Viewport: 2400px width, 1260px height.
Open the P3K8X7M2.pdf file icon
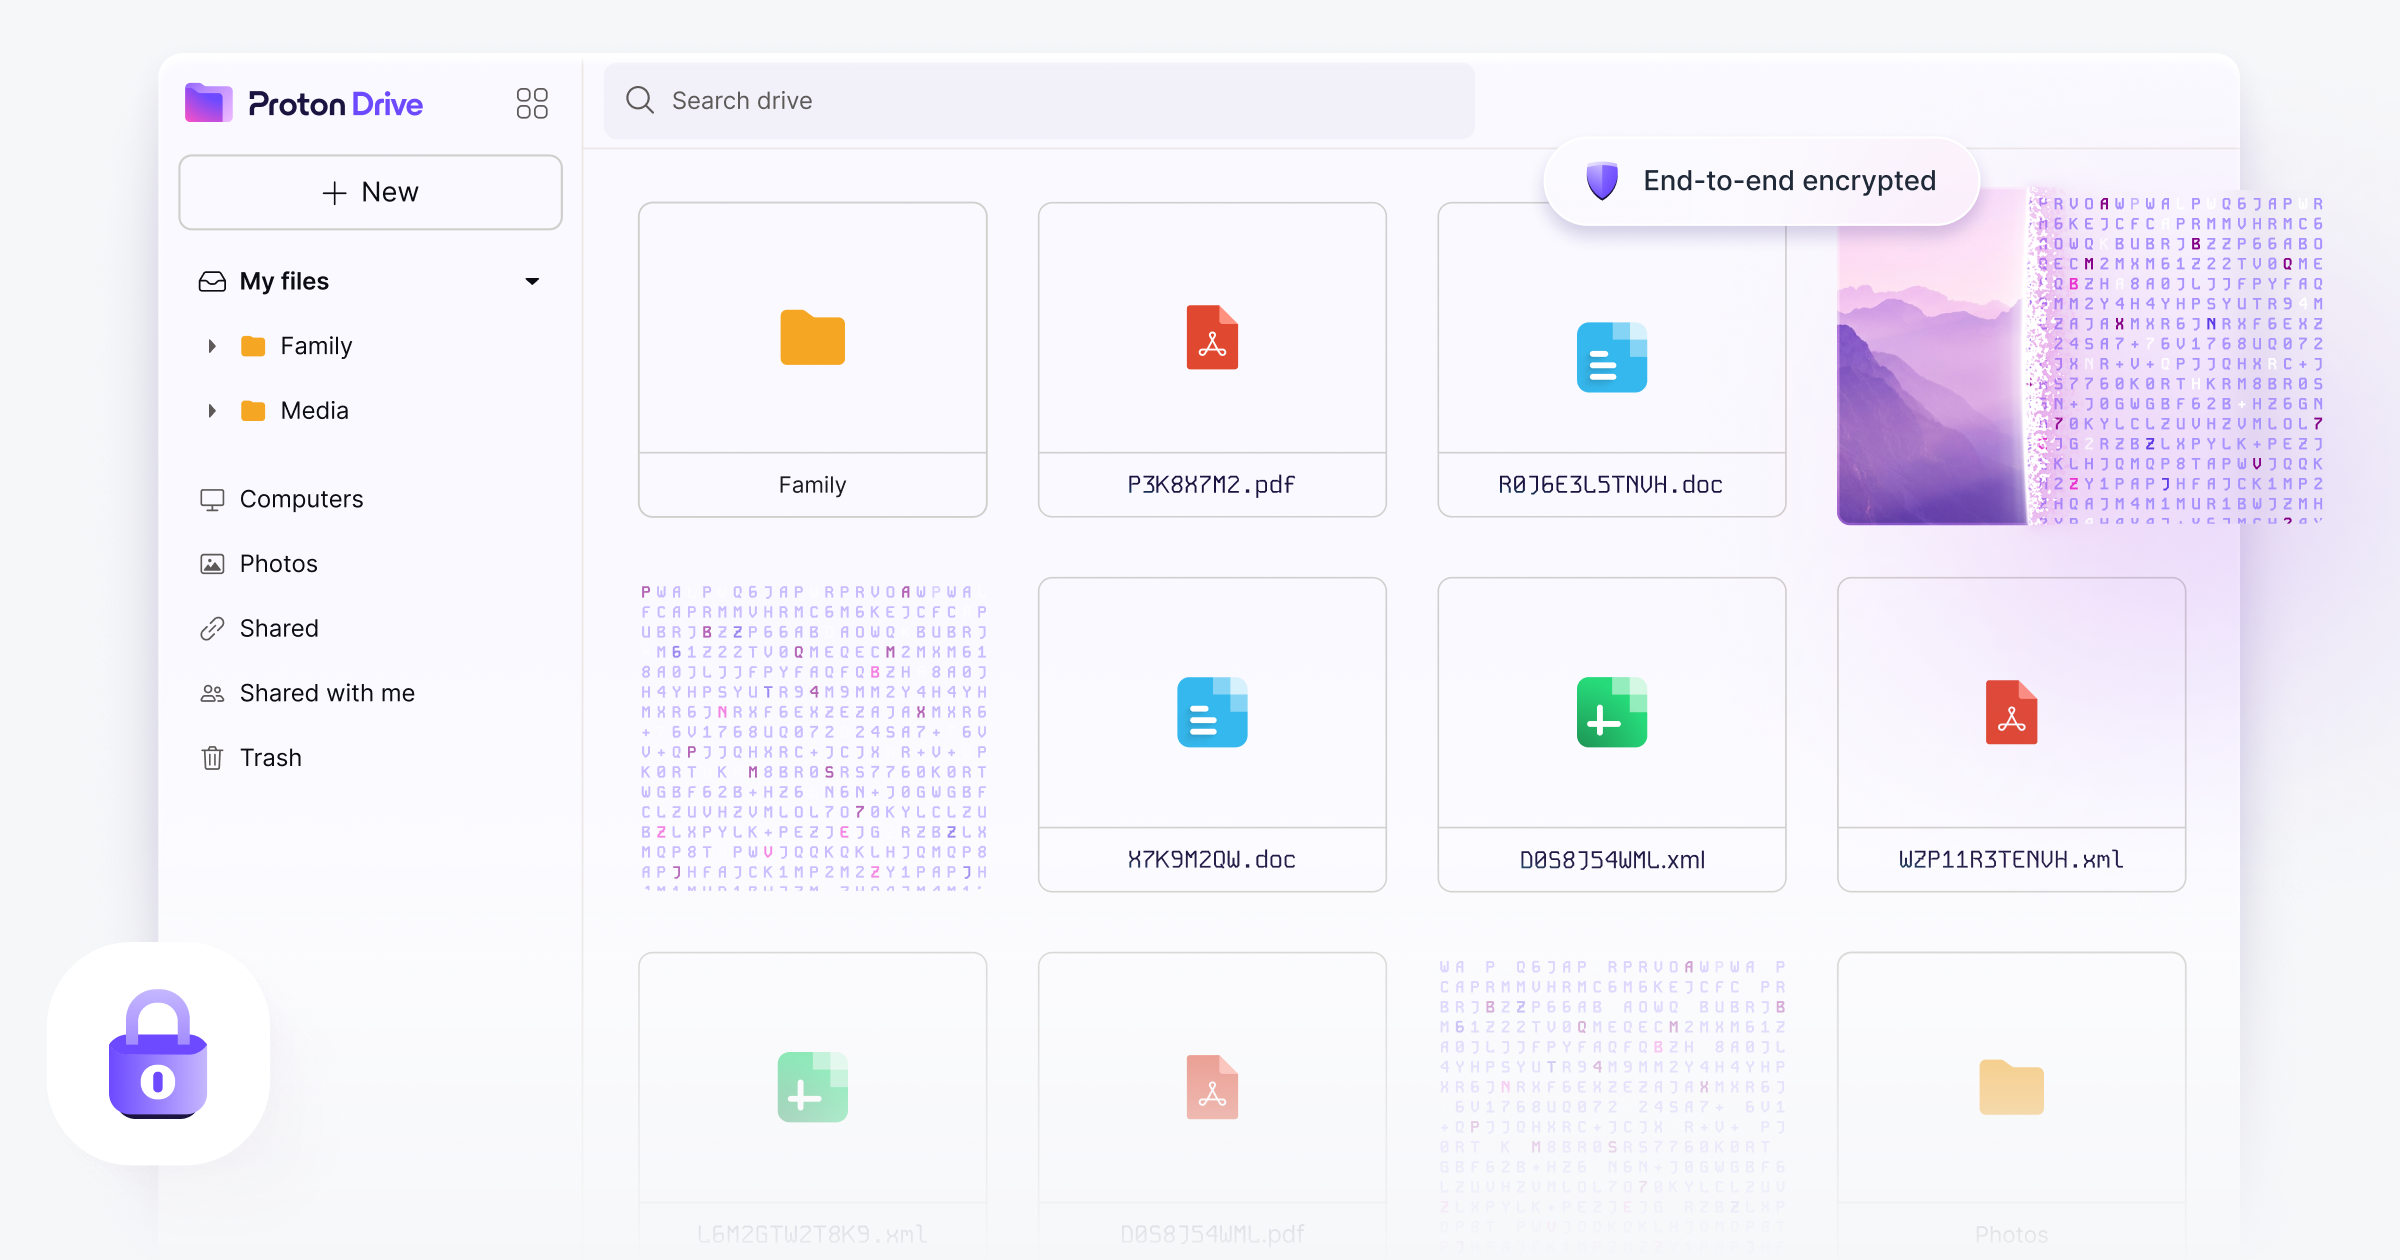coord(1212,338)
